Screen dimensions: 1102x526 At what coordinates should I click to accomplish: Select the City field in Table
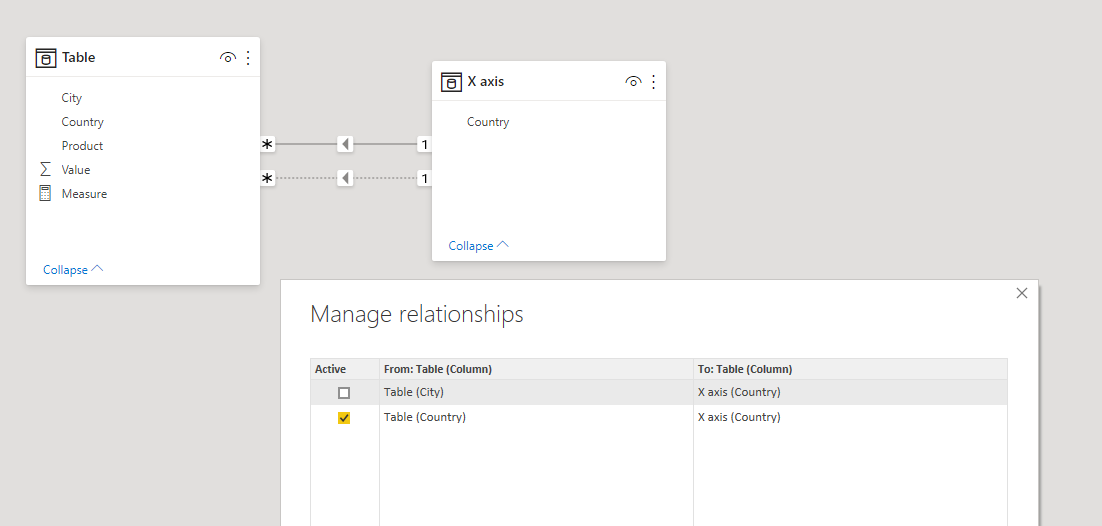[72, 98]
